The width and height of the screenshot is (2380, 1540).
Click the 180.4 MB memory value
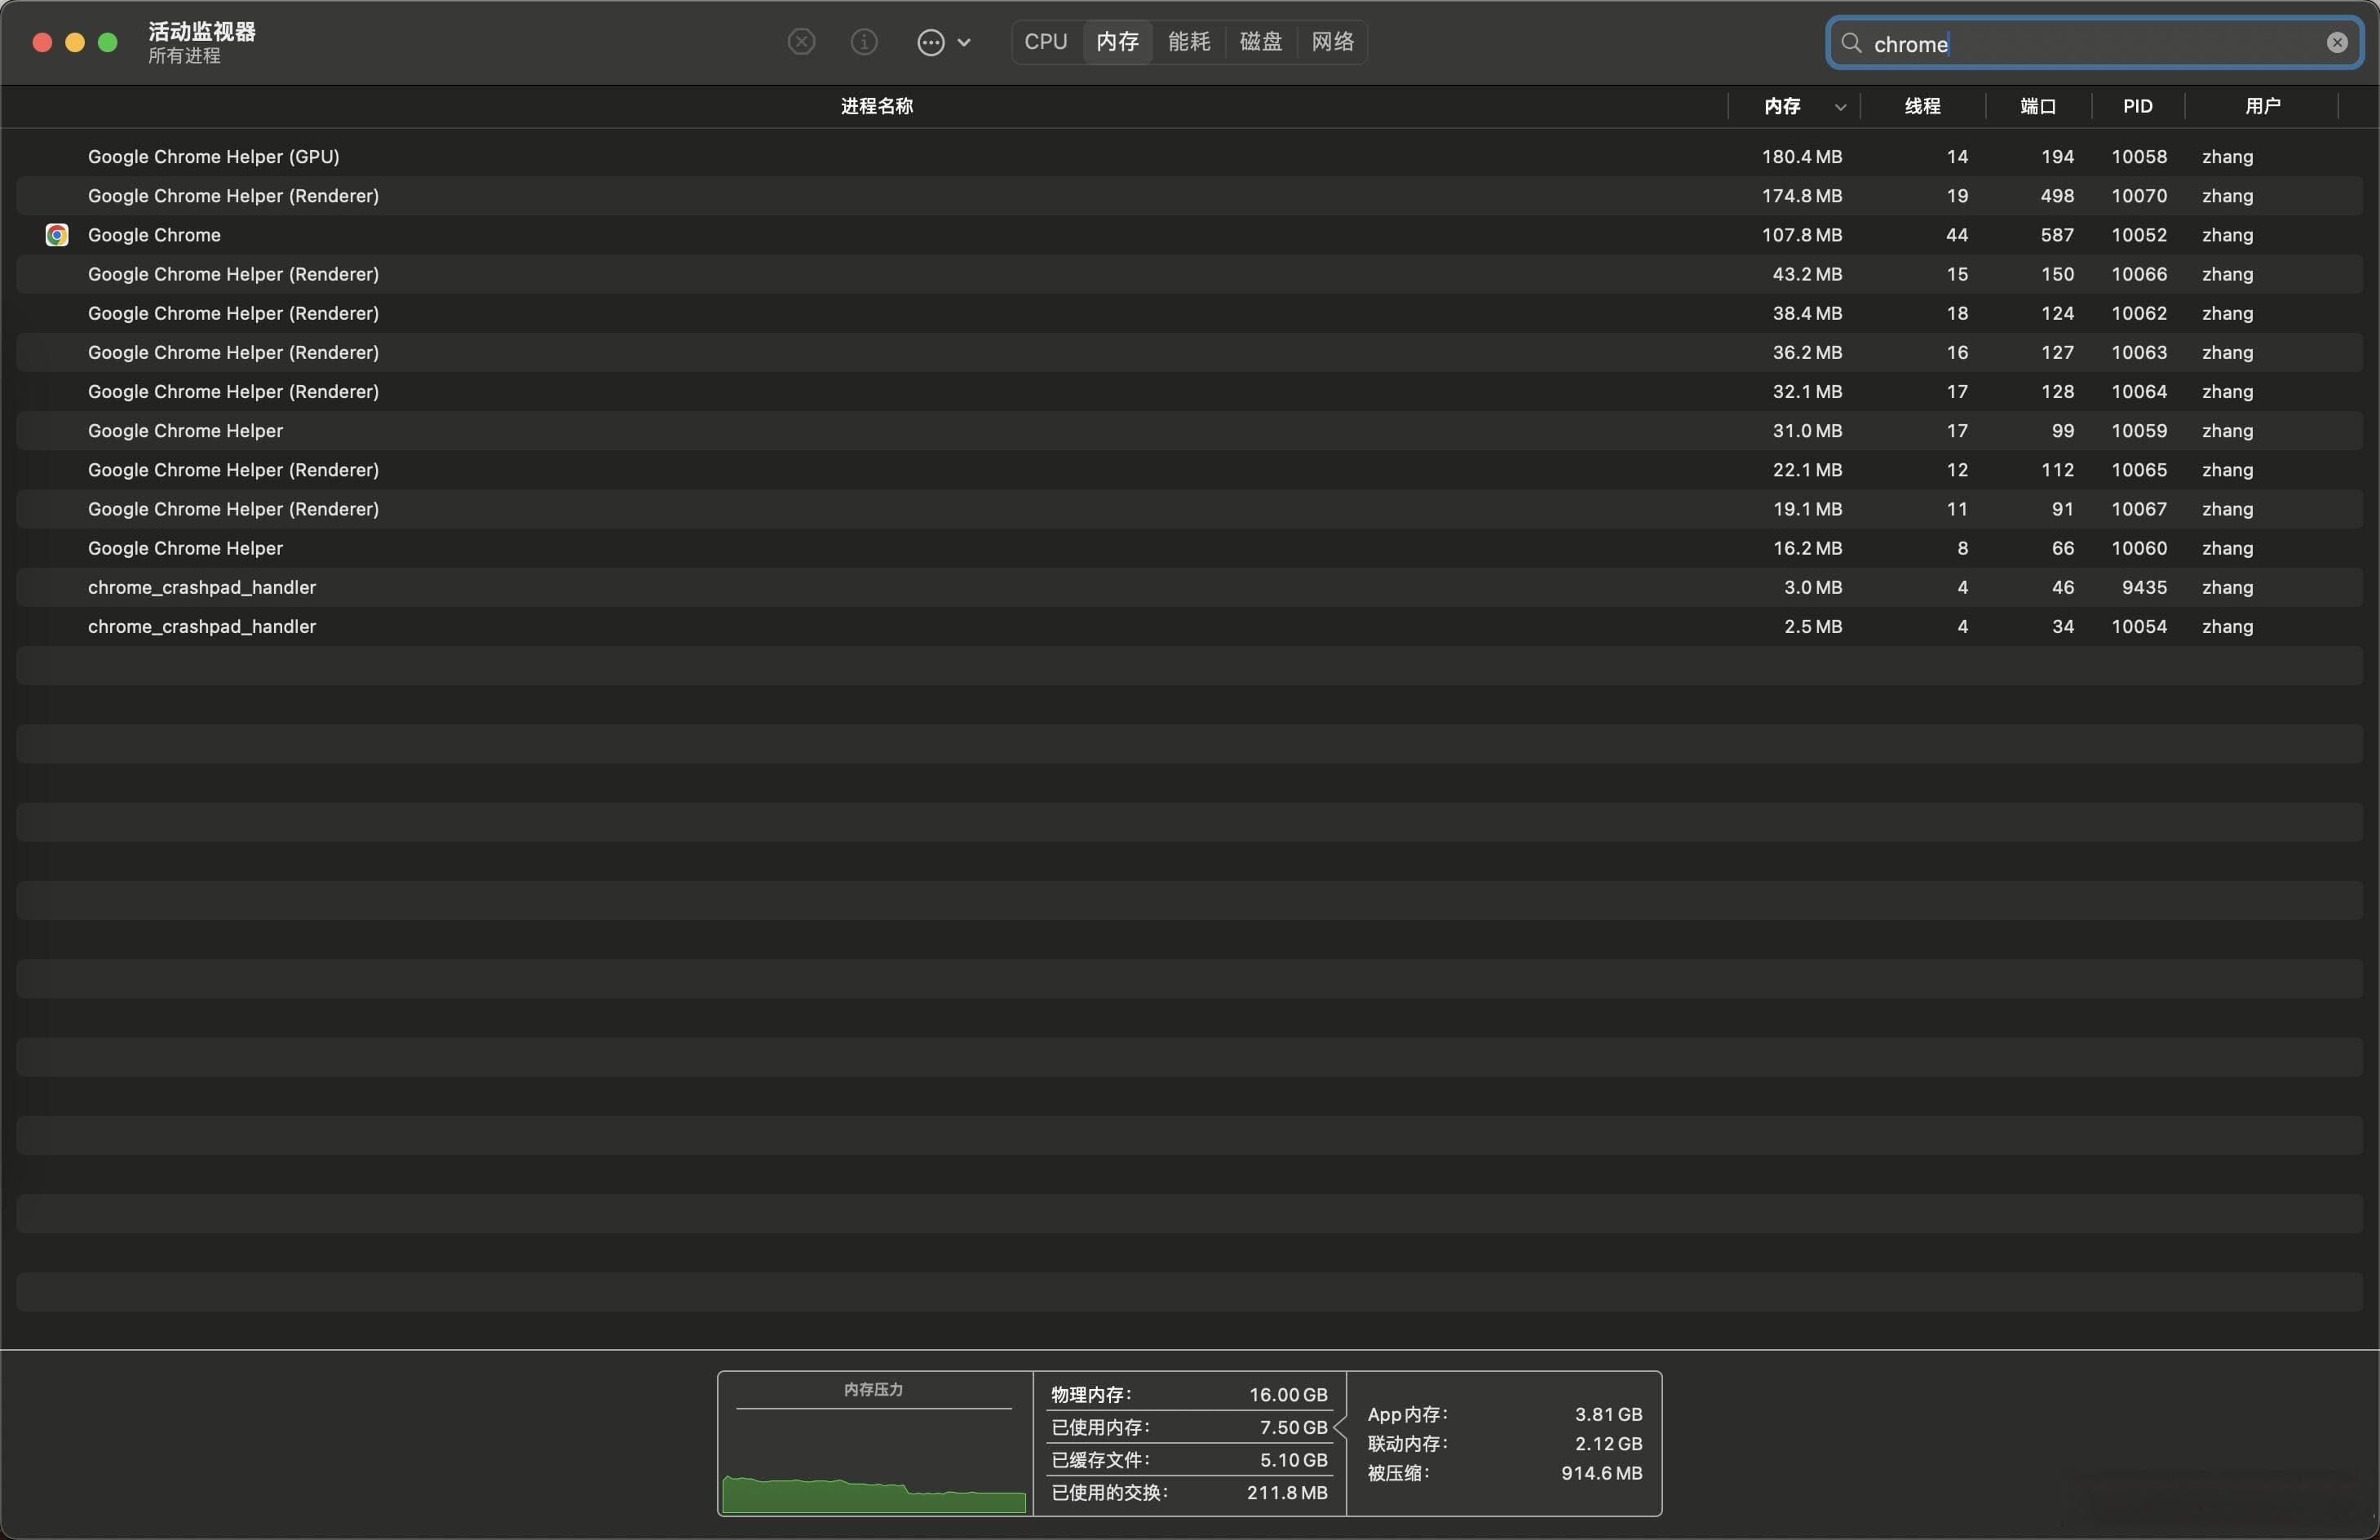[x=1801, y=157]
